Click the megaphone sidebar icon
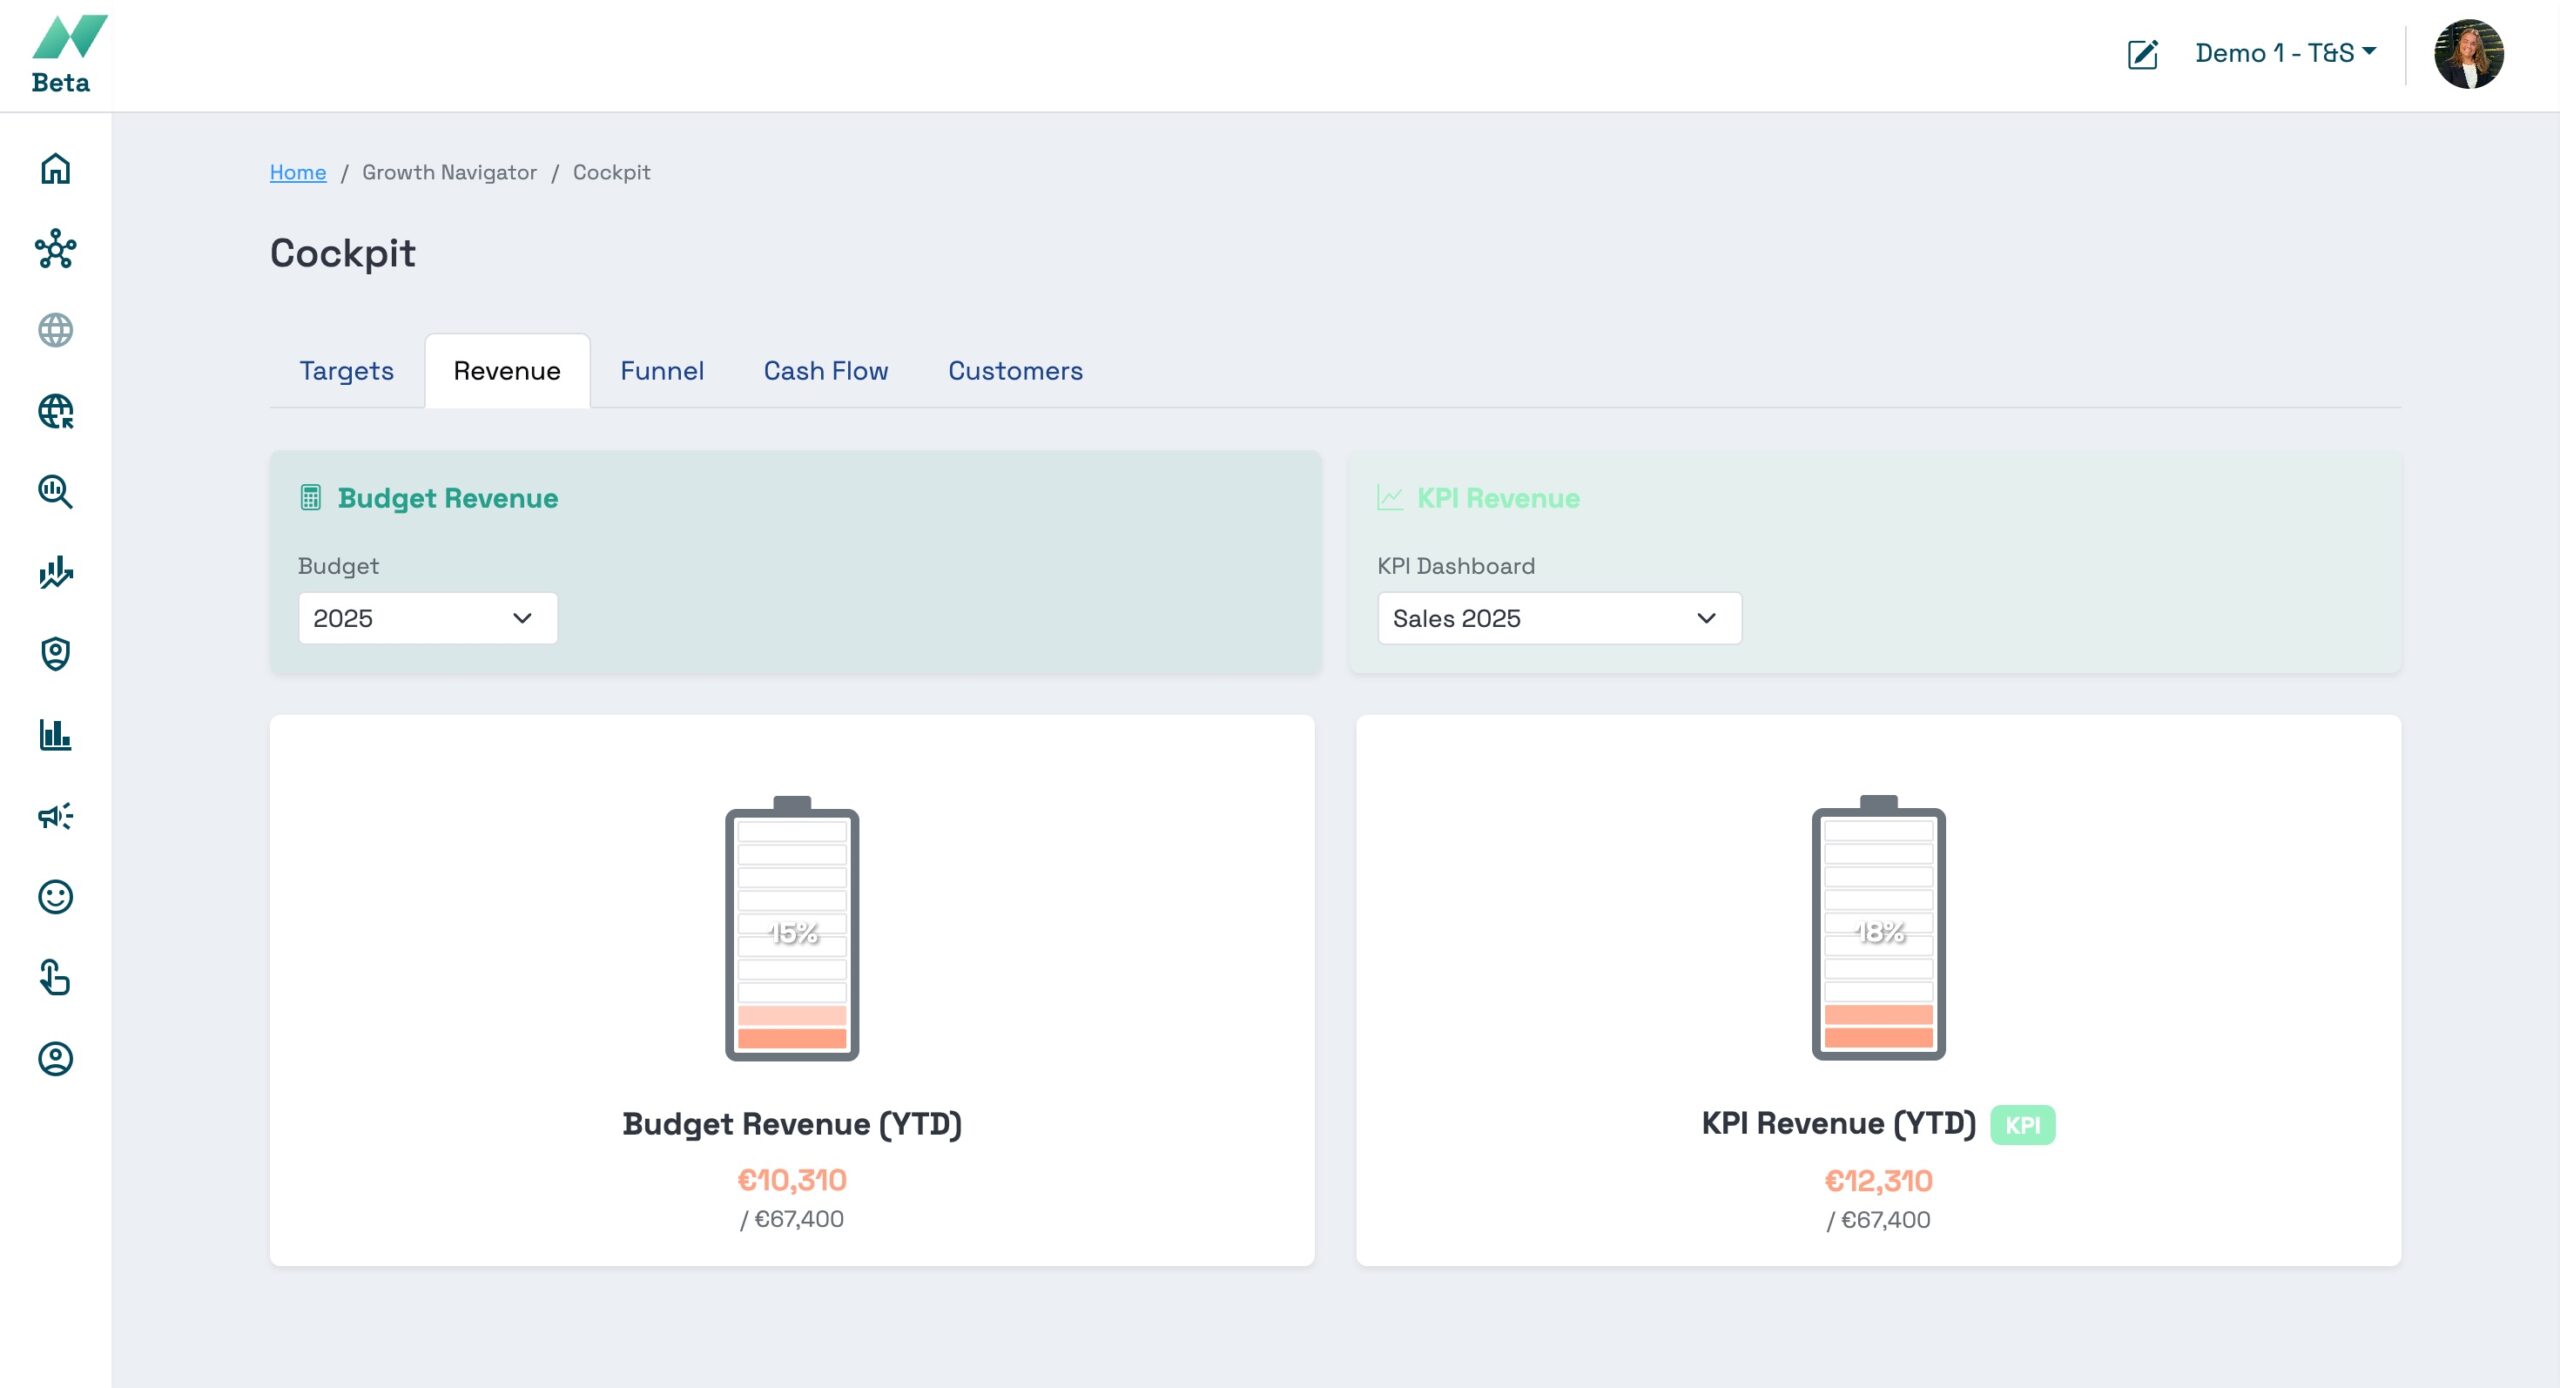Viewport: 2560px width, 1388px height. [55, 816]
